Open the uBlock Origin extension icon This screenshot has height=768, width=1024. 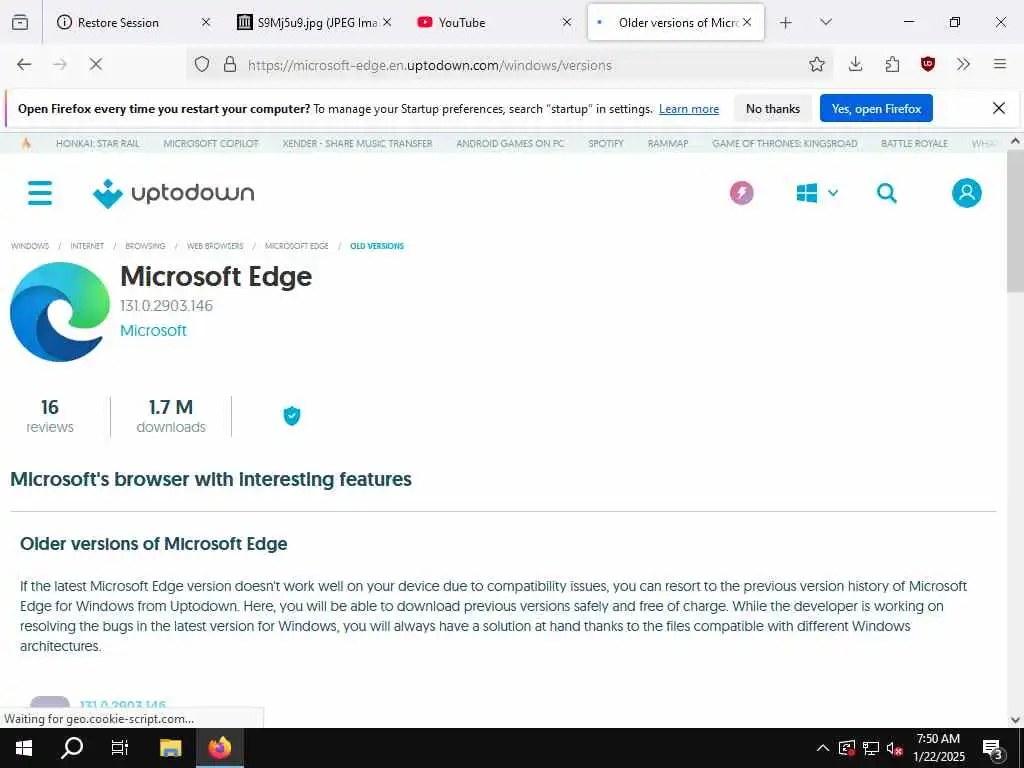coord(927,64)
